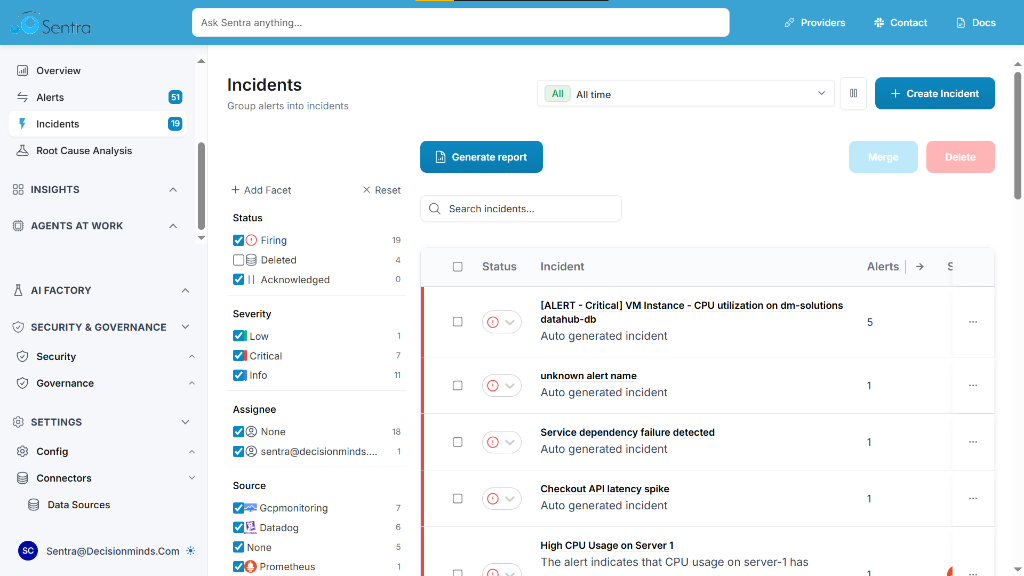This screenshot has height=576, width=1024.
Task: Focus the Search incidents field
Action: (x=520, y=209)
